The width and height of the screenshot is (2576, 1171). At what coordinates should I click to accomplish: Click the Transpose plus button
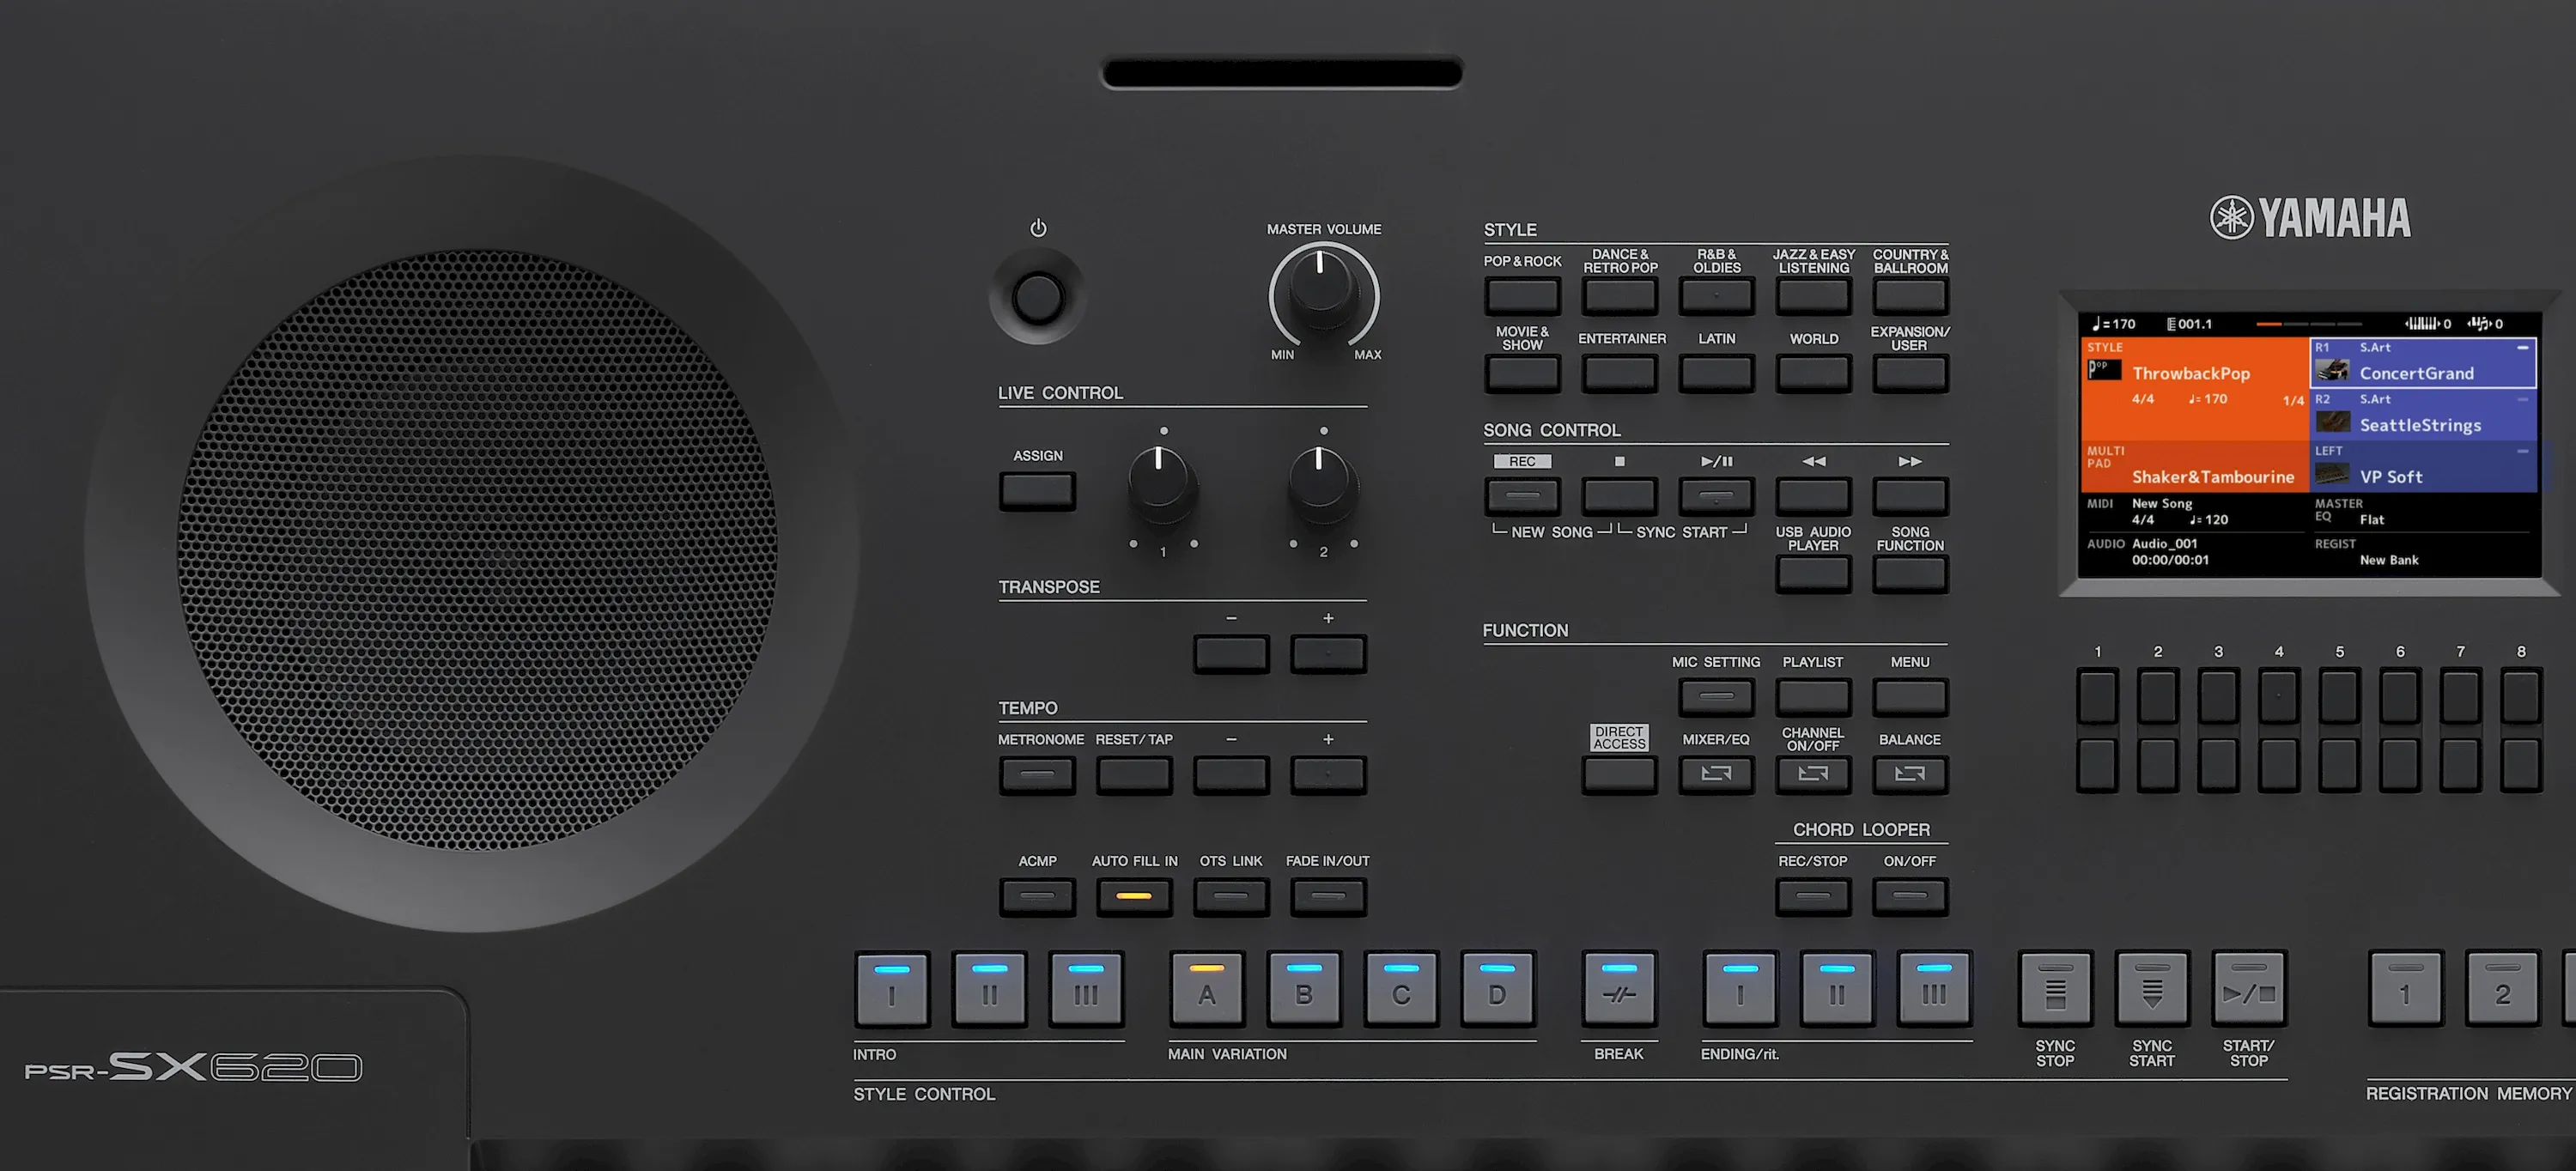pos(1328,654)
